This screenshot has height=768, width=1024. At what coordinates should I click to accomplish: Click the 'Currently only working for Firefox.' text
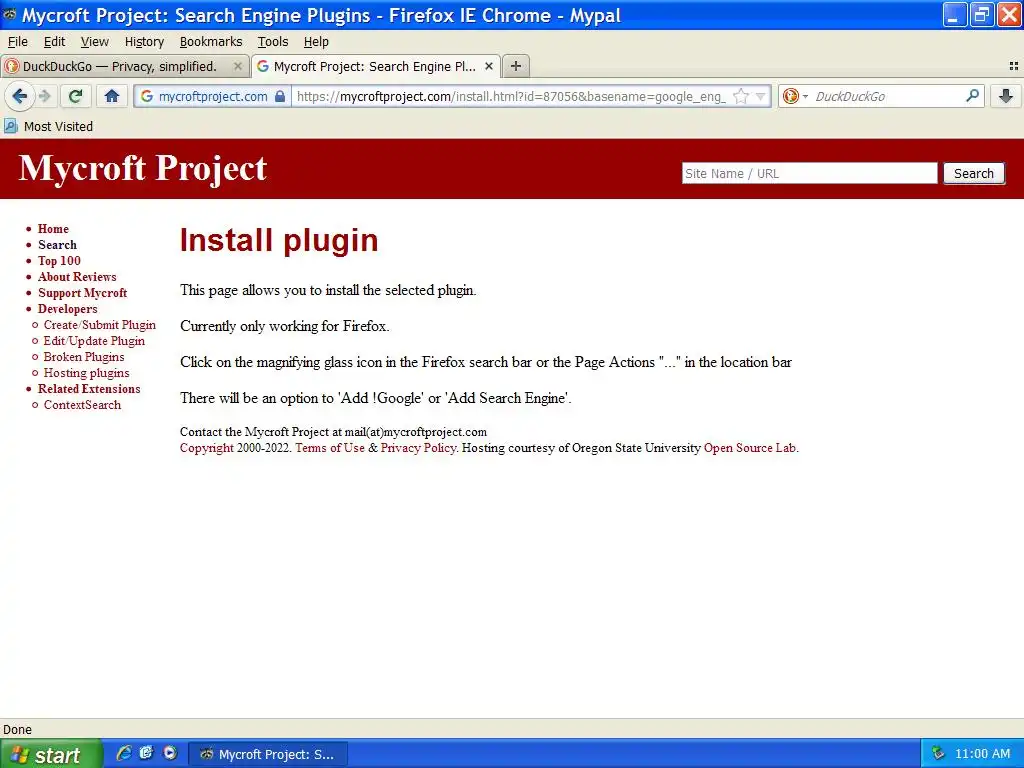(285, 326)
